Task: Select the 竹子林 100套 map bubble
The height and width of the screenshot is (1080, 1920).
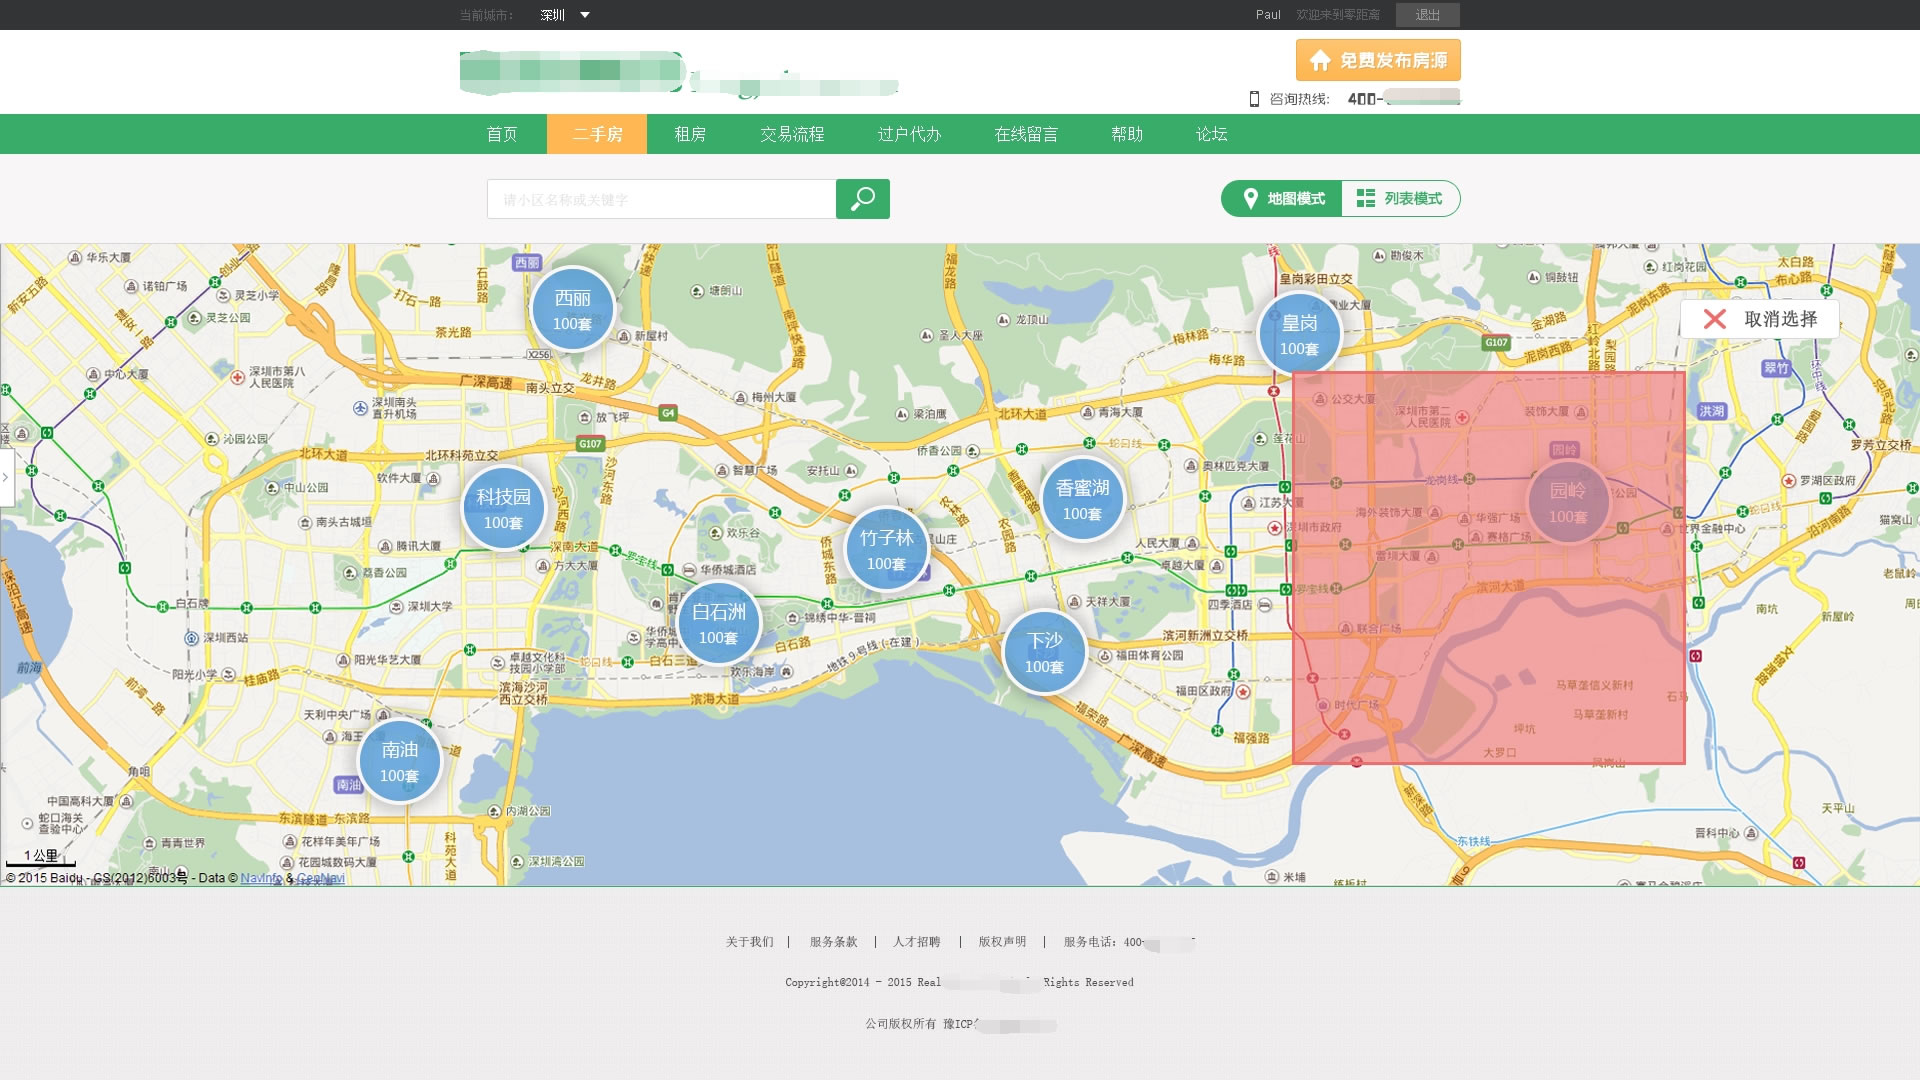Action: coord(886,550)
